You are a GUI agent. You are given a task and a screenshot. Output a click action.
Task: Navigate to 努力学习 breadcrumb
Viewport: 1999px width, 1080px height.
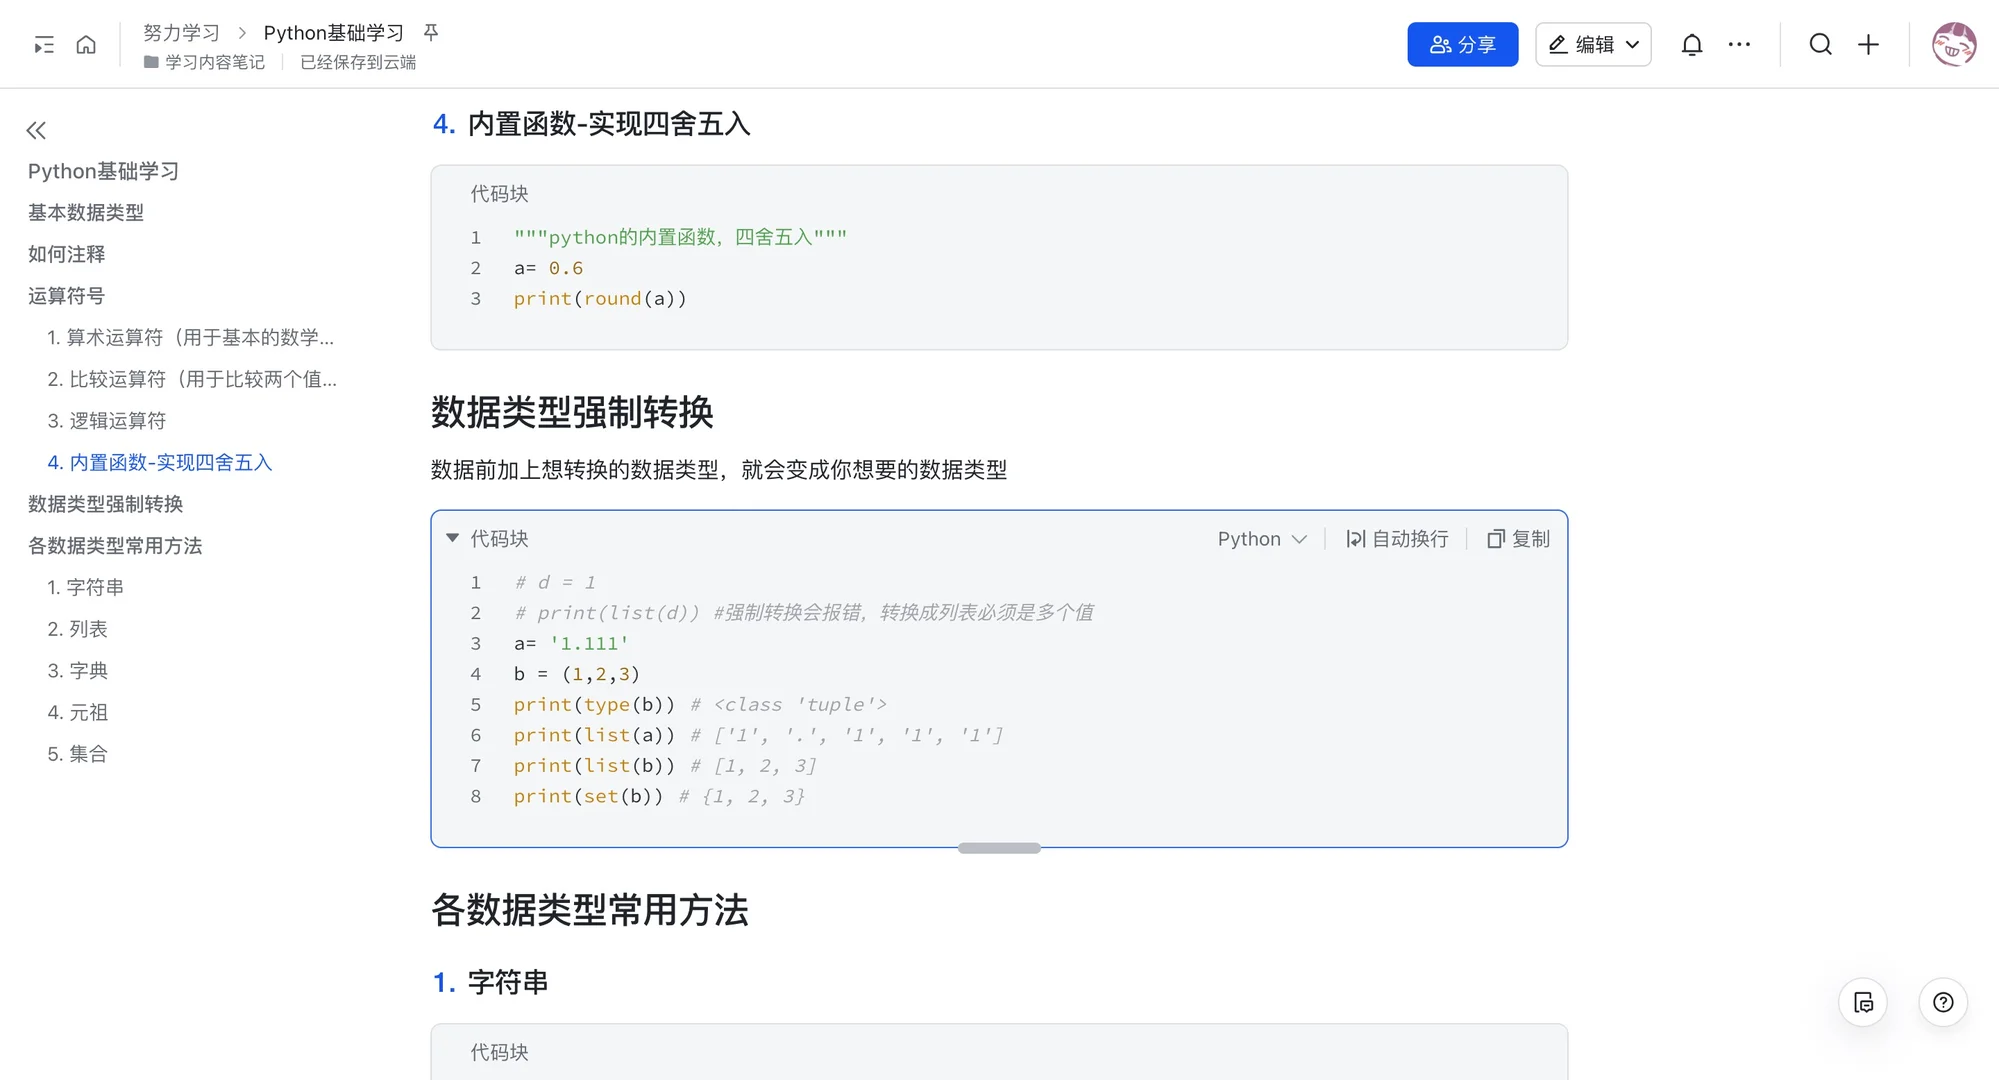coord(182,31)
